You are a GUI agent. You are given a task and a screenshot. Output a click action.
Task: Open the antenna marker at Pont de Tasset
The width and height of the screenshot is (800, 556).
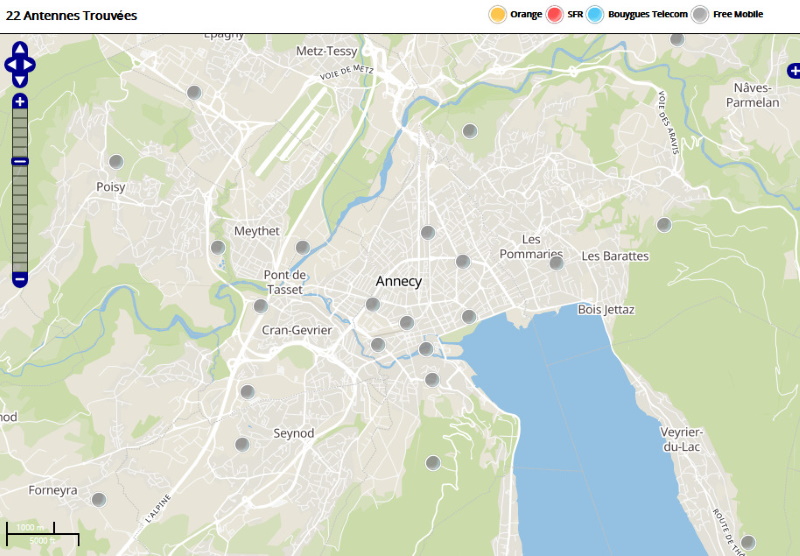pos(261,306)
